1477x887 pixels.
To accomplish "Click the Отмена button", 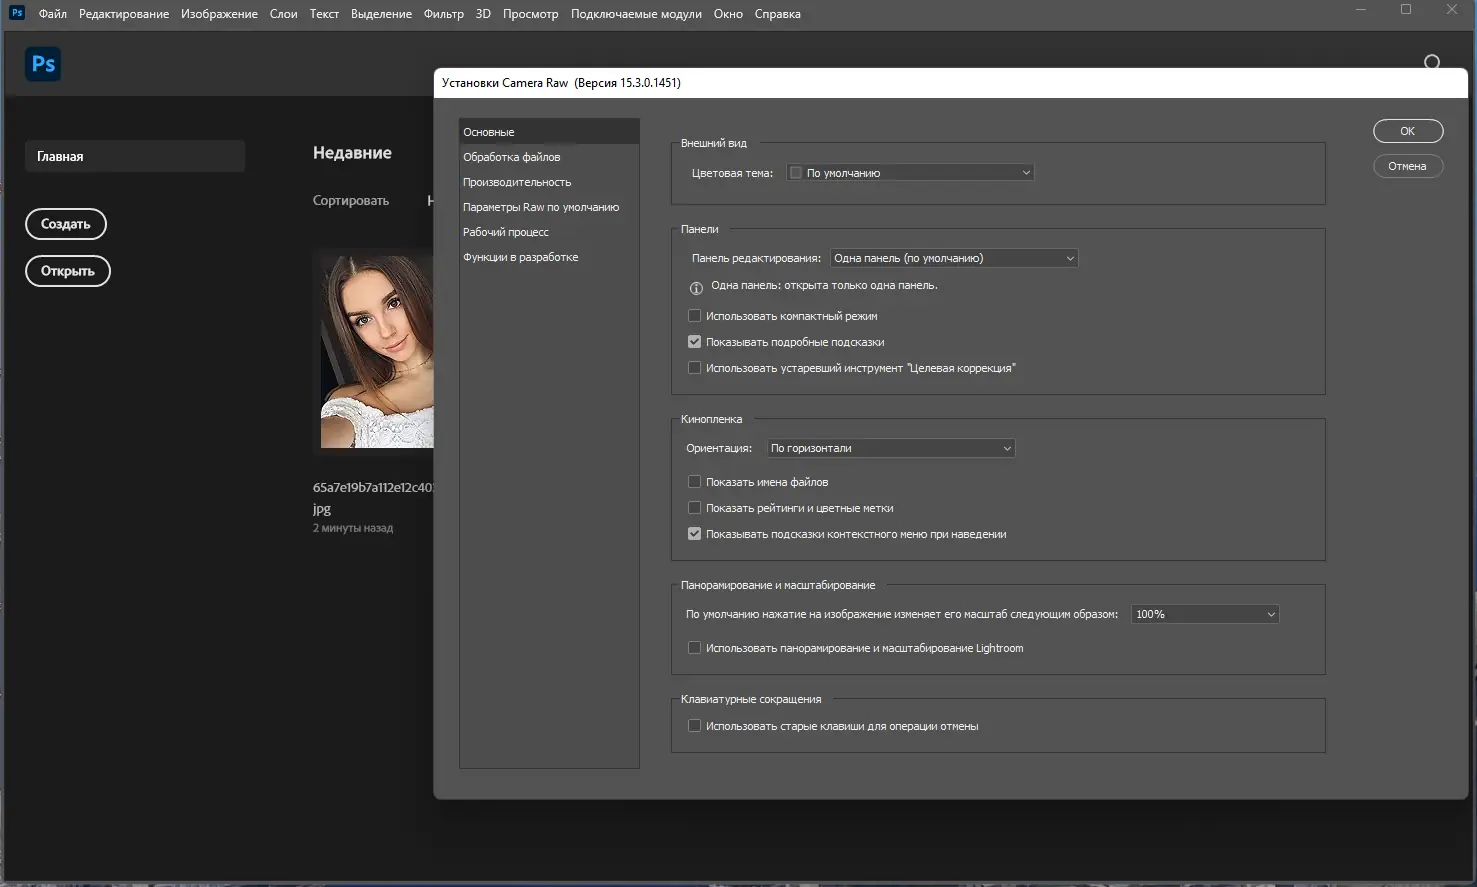I will tap(1408, 166).
